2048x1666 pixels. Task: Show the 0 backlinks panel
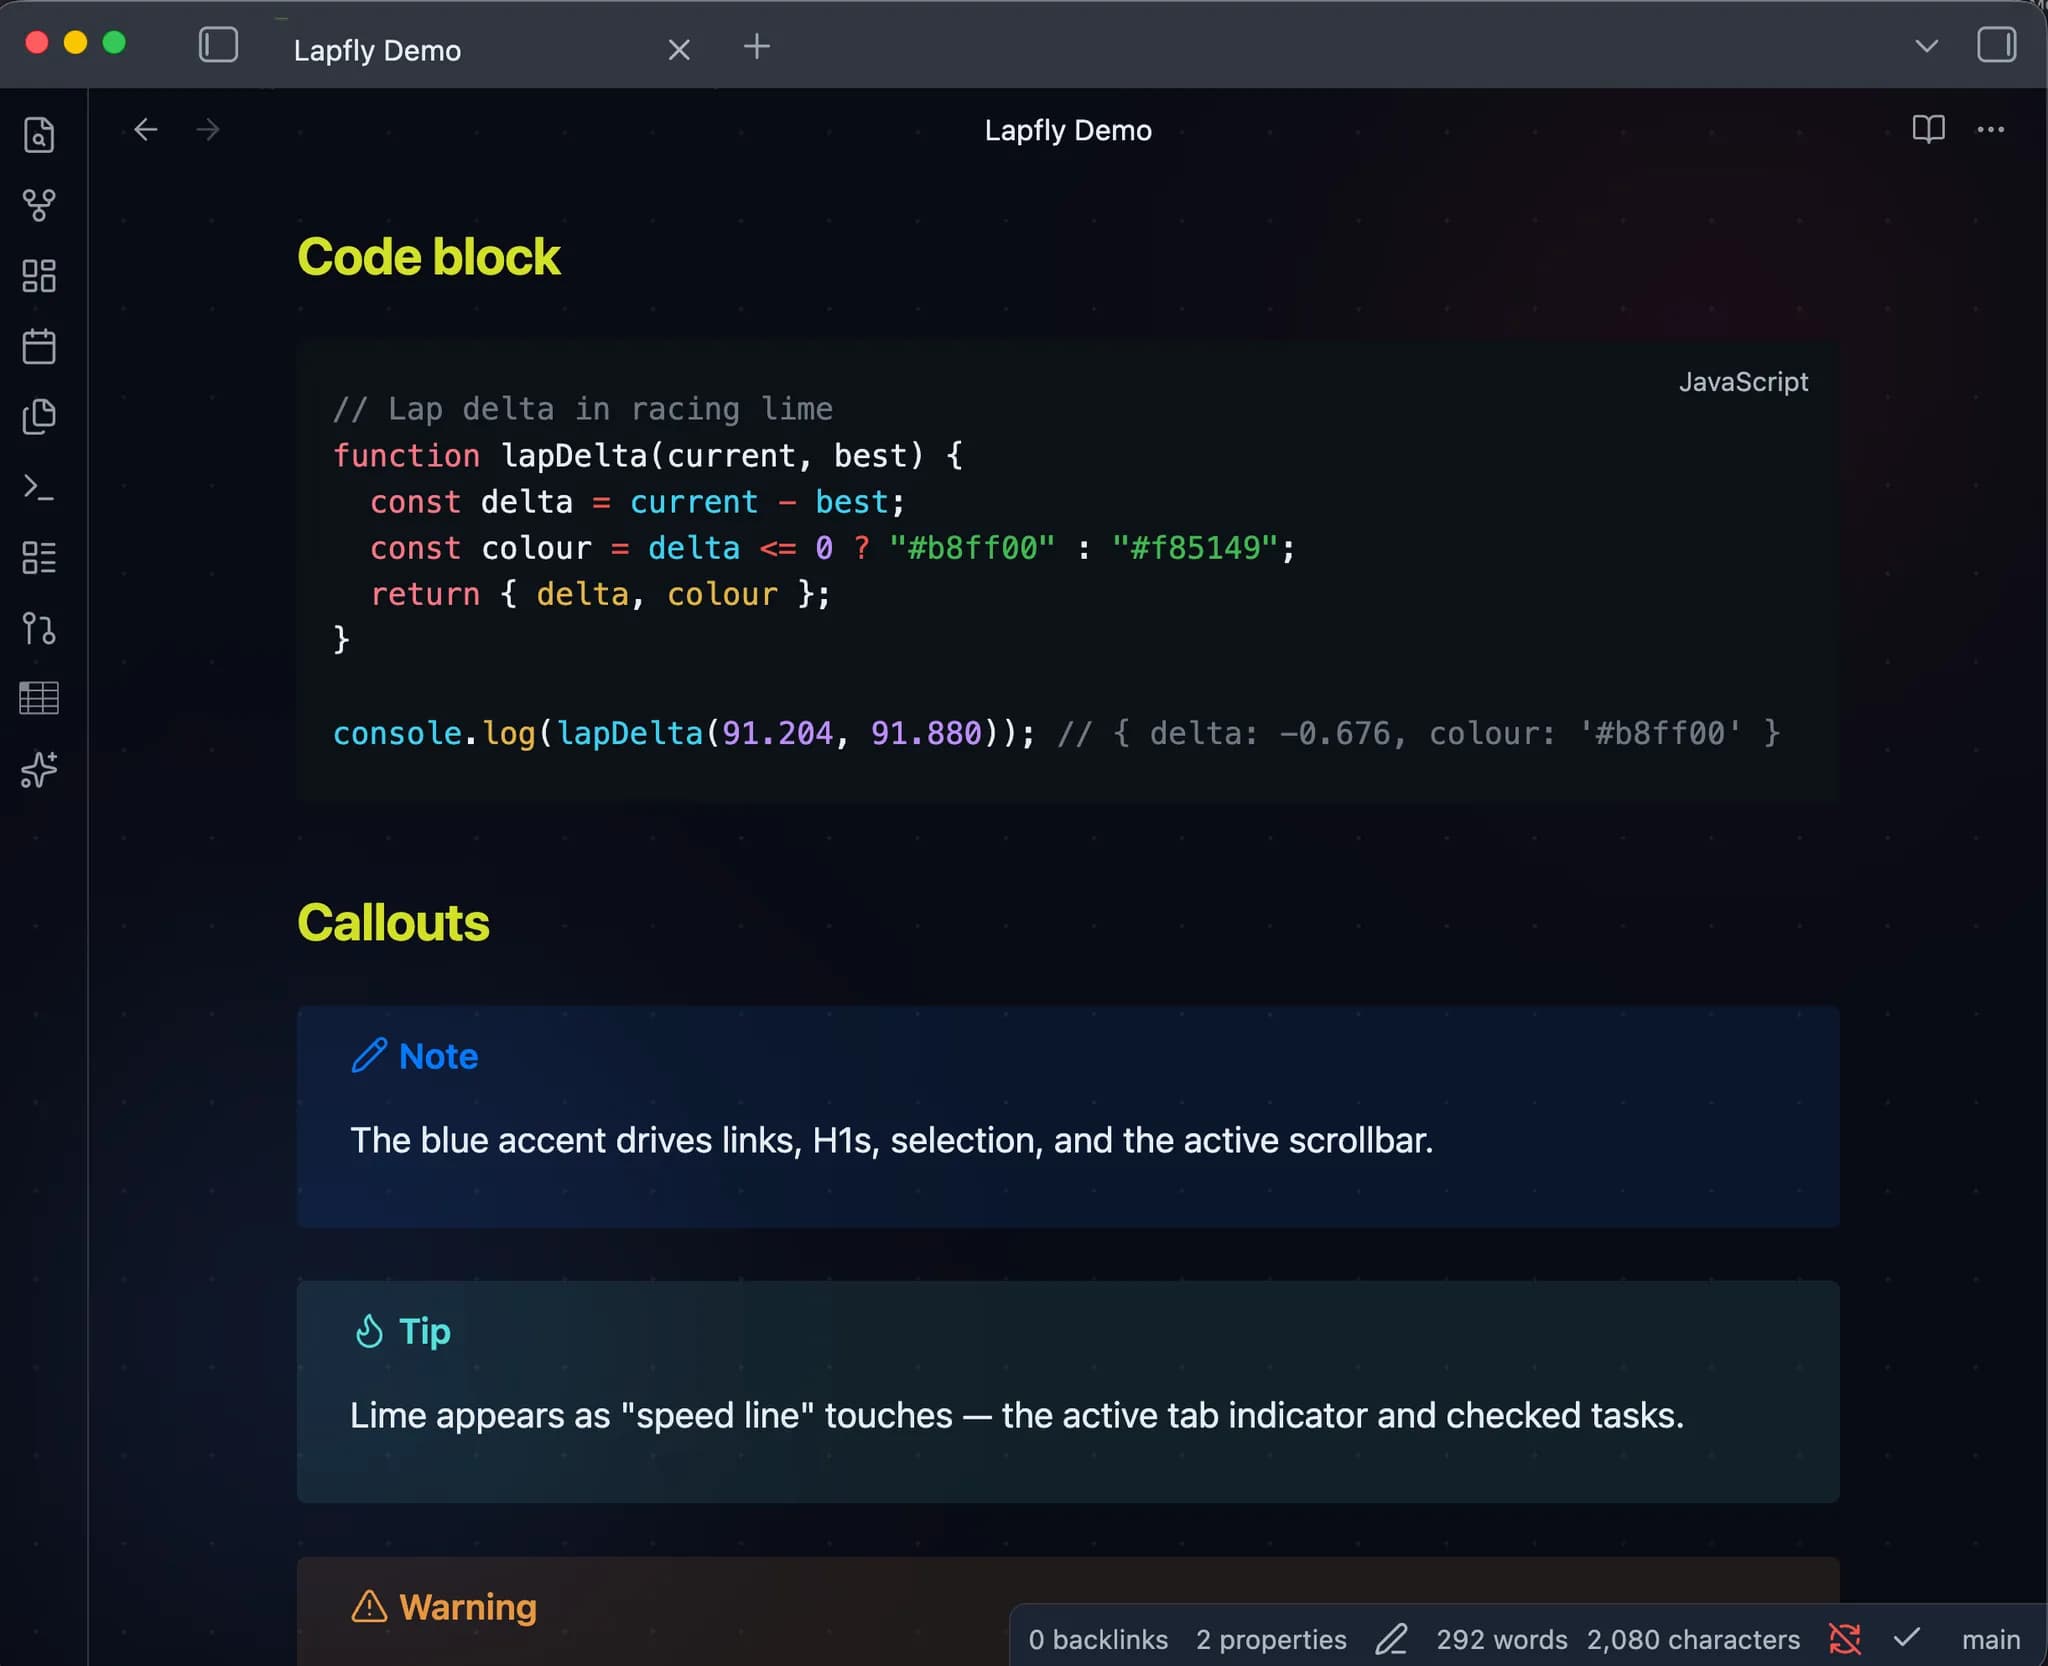coord(1098,1640)
